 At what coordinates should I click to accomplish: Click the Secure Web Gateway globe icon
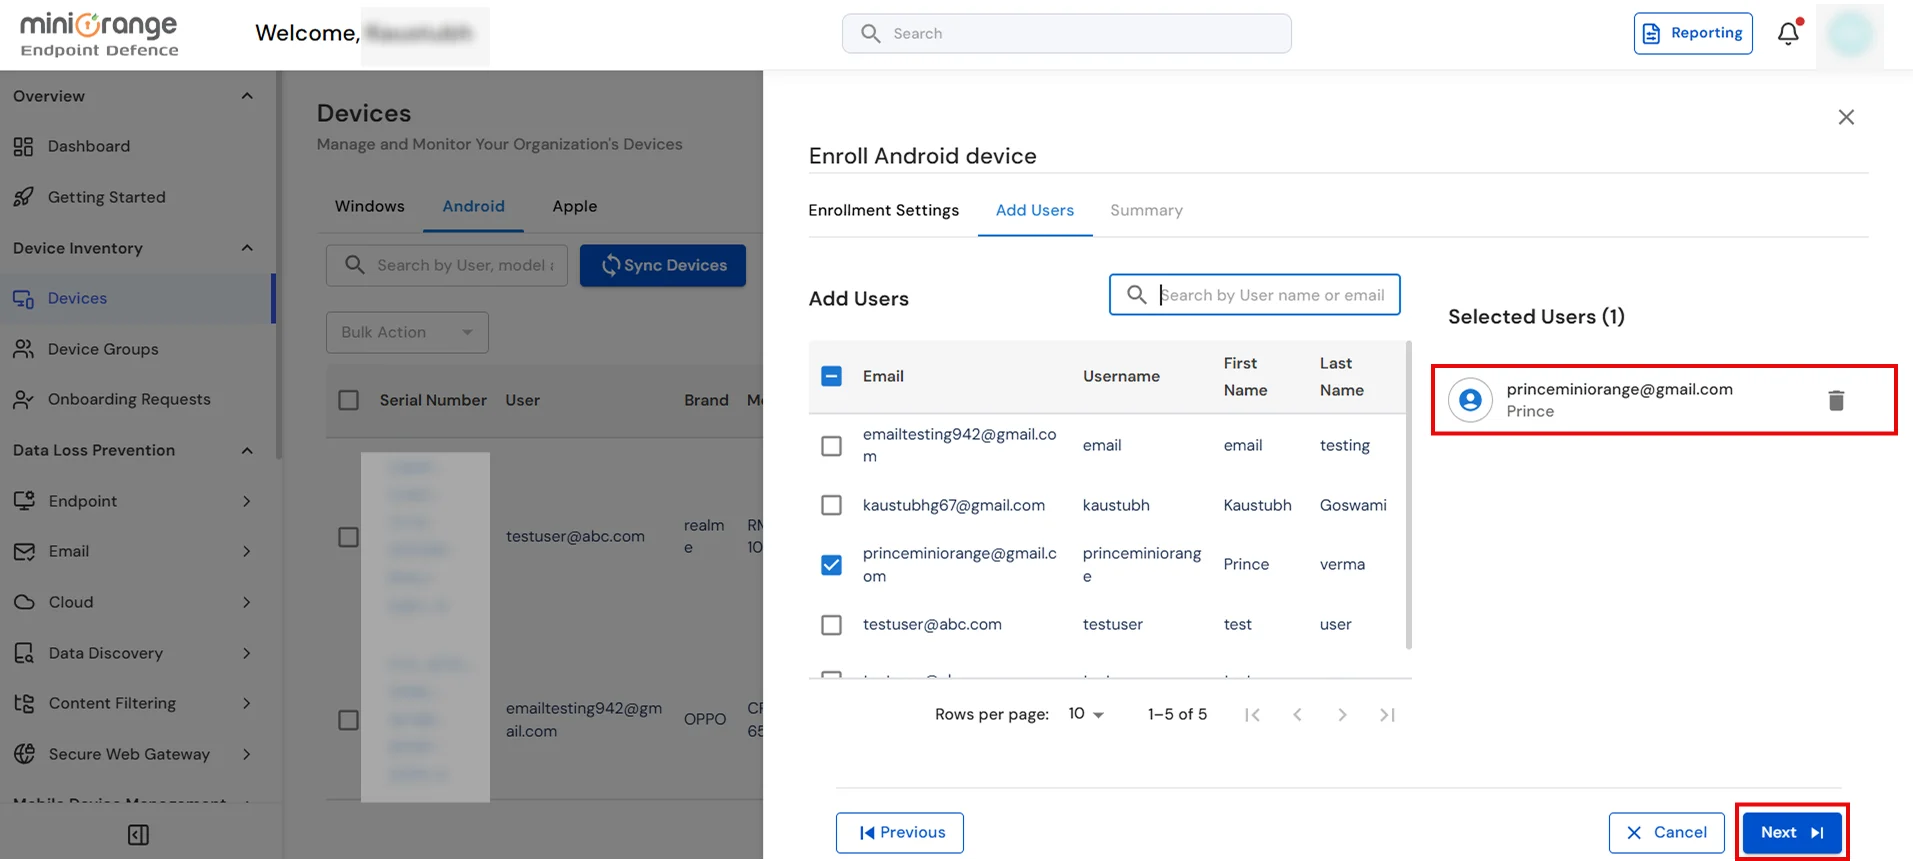(x=24, y=754)
